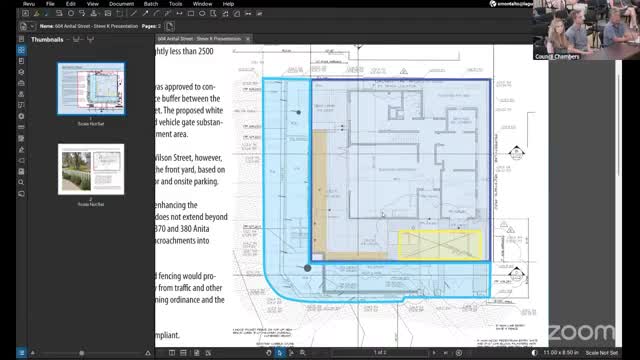
Task: Adjust the thumbnail size slider
Action: (x=82, y=353)
